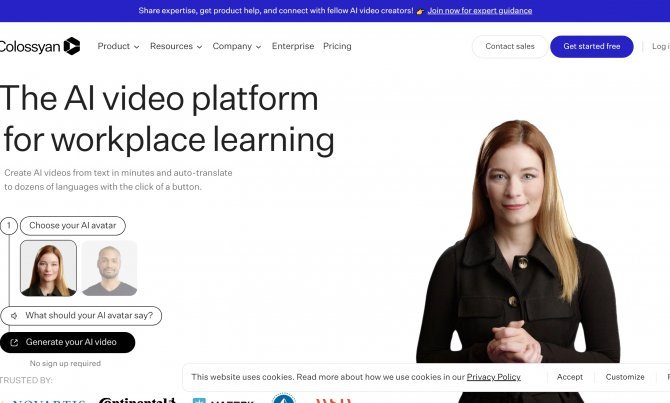Click the external-link icon on Generate button
Image resolution: width=670 pixels, height=403 pixels.
coord(14,342)
